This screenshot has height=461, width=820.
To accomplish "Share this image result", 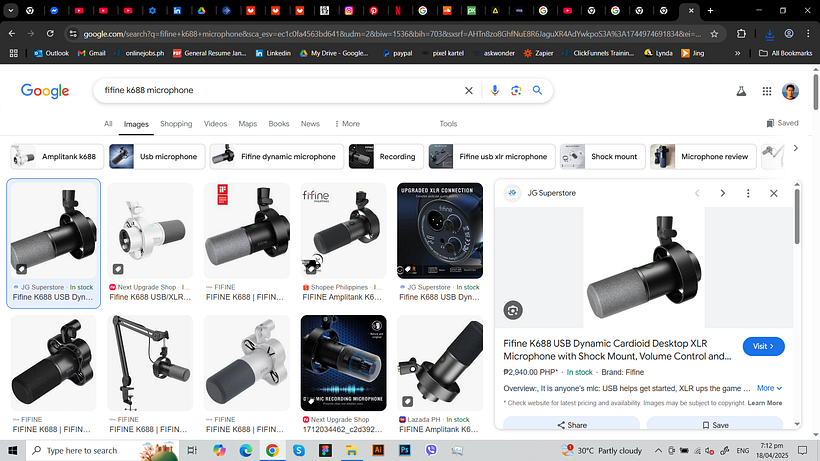I will (572, 425).
